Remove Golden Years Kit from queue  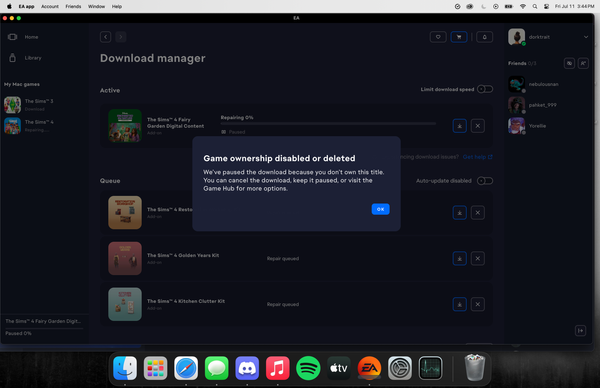pyautogui.click(x=478, y=259)
